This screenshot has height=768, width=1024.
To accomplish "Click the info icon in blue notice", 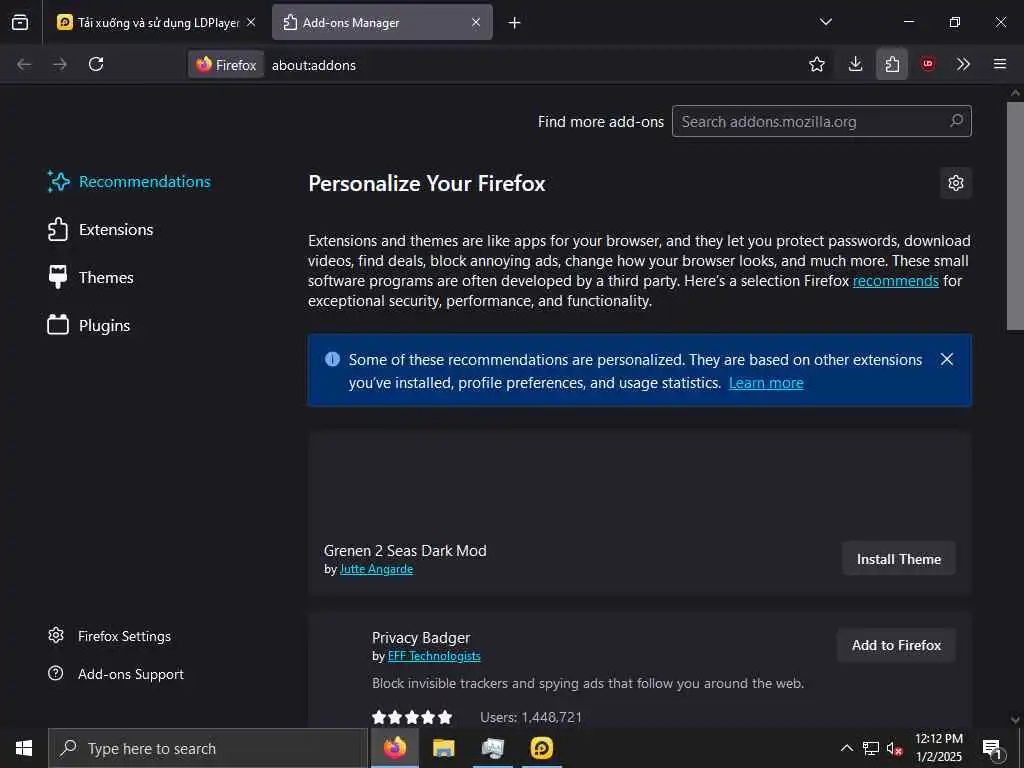I will 332,359.
